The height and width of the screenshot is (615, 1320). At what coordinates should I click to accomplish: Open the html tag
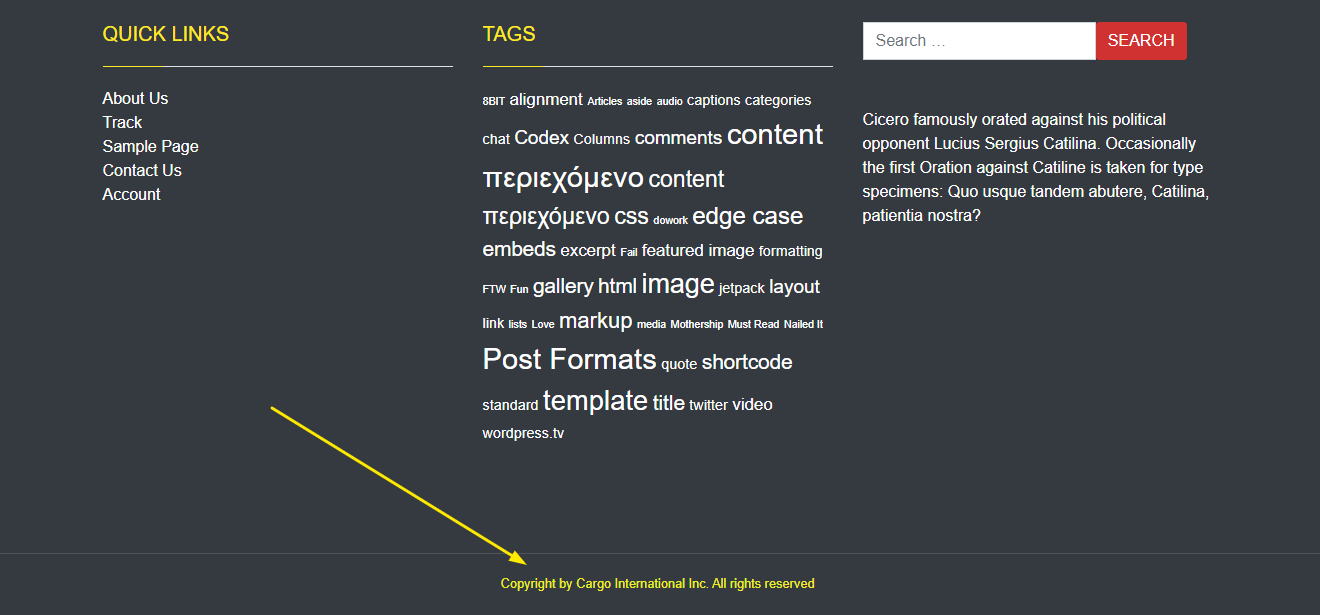tap(617, 286)
